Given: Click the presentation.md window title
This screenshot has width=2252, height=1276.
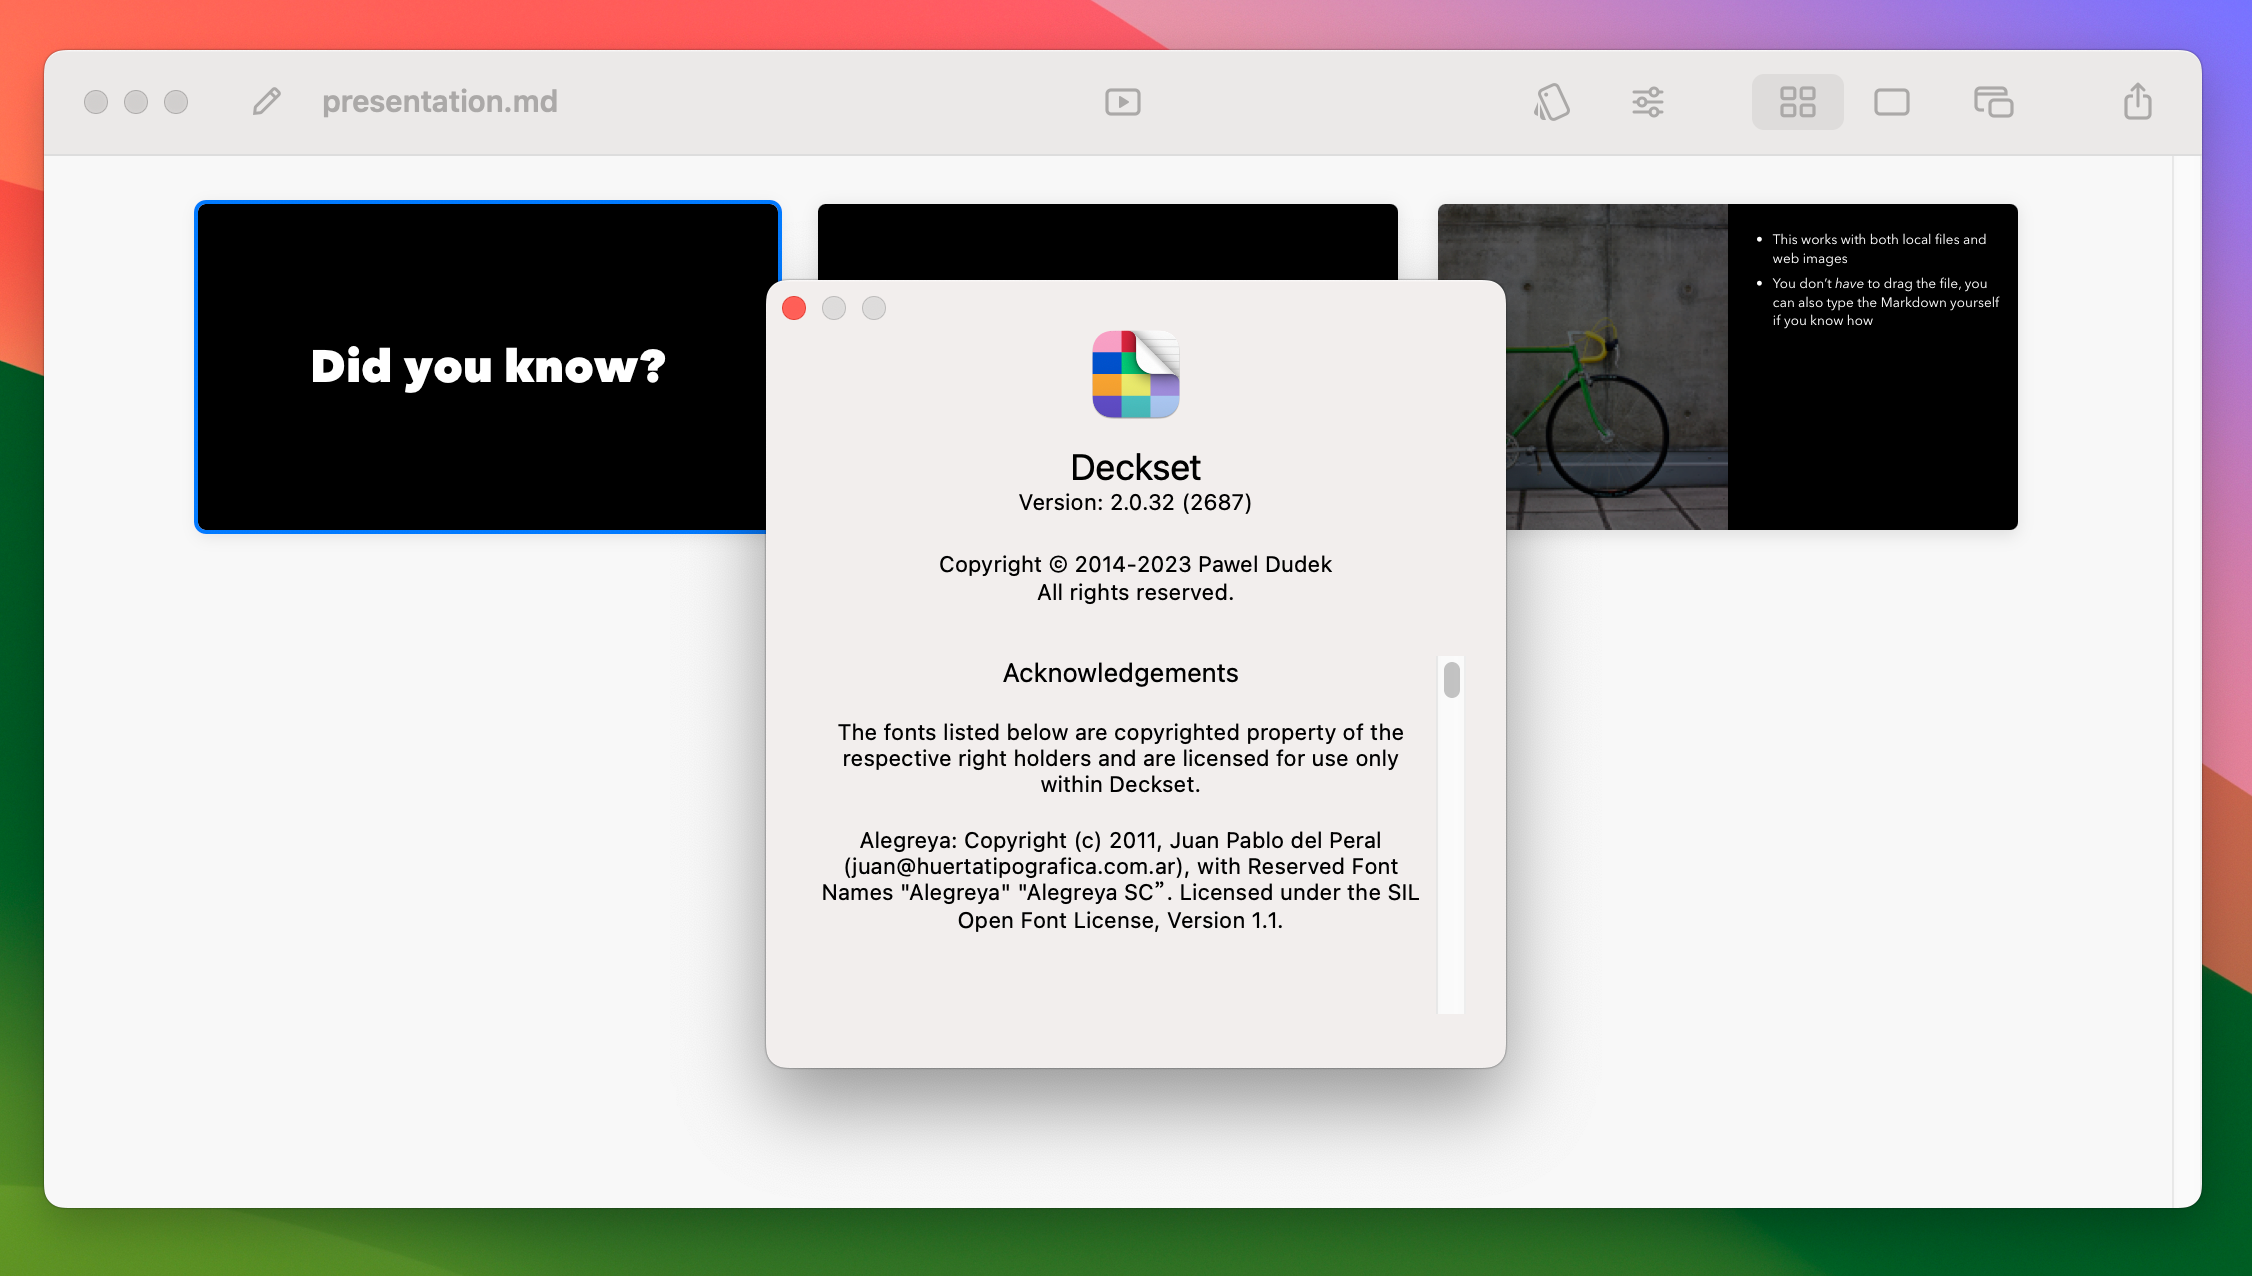Looking at the screenshot, I should coord(439,101).
